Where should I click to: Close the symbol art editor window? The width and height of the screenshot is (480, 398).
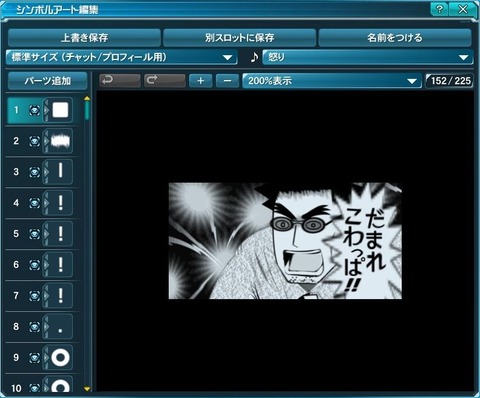click(x=463, y=9)
